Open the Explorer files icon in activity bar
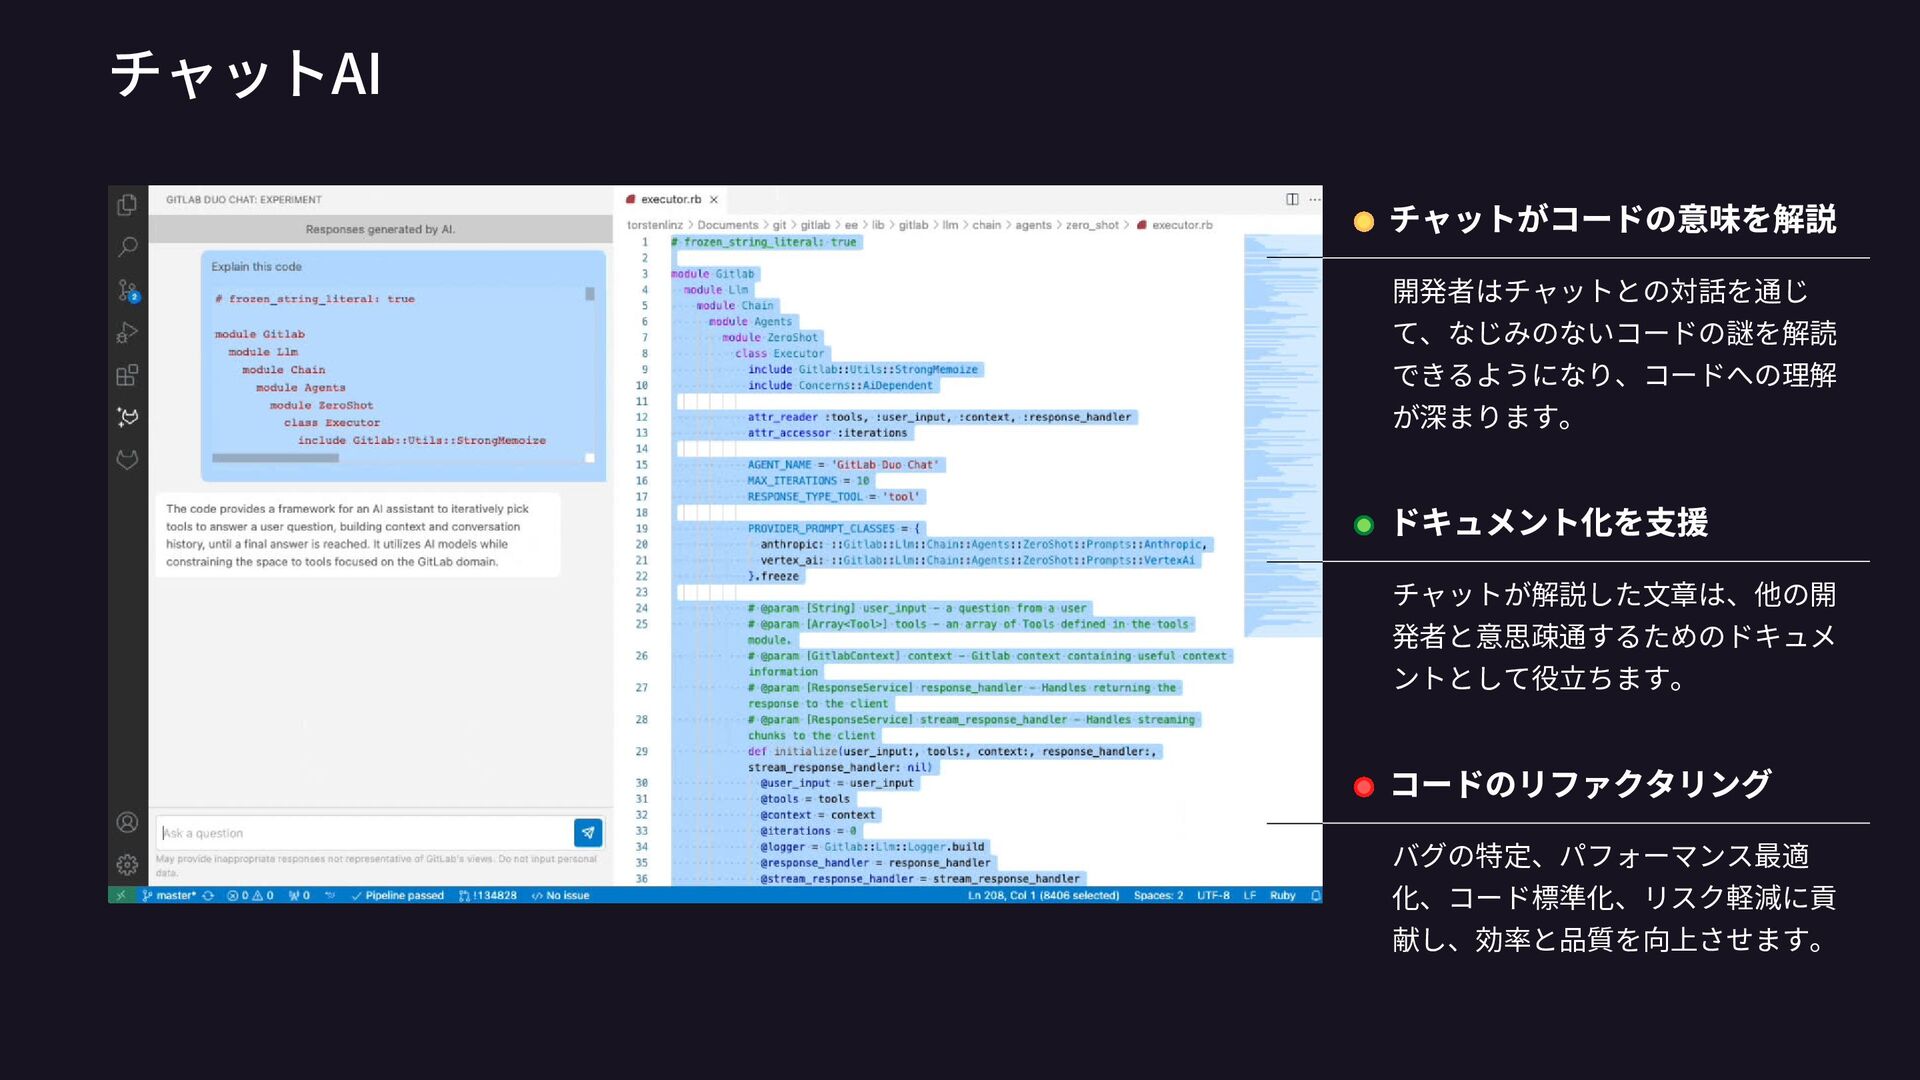This screenshot has height=1080, width=1920. 127,205
